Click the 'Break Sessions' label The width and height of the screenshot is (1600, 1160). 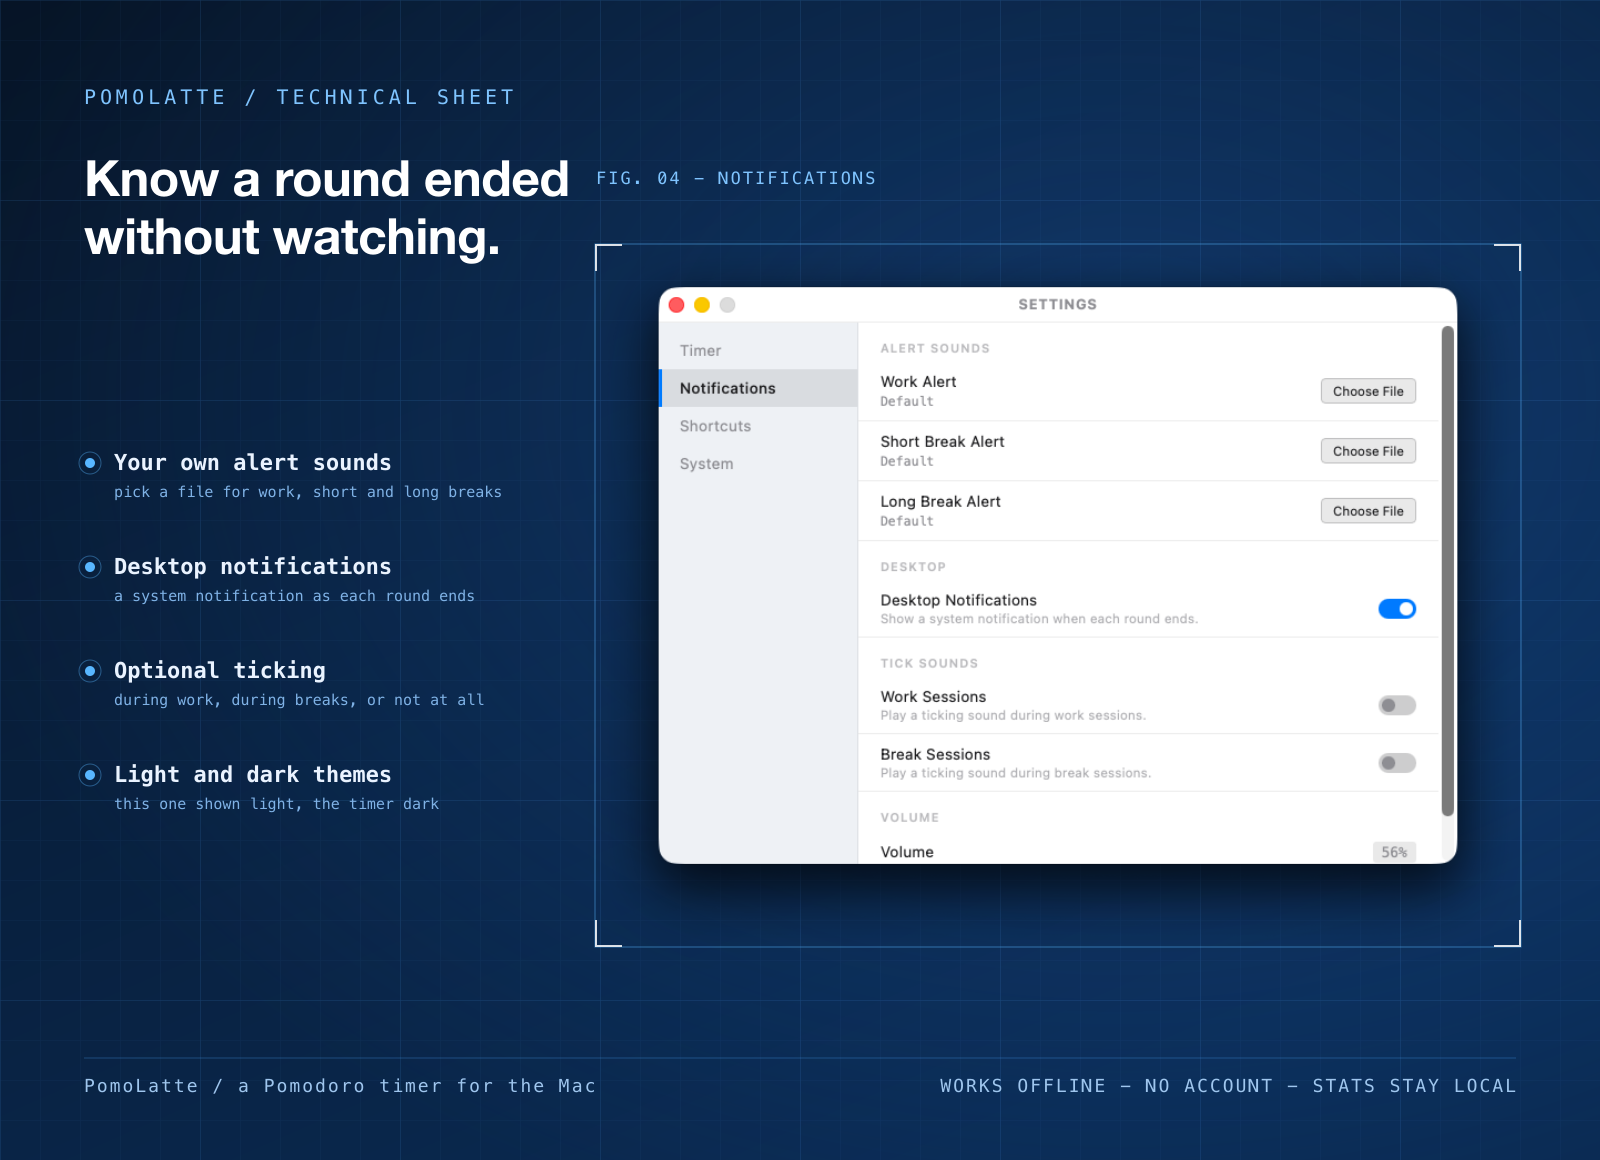(x=935, y=755)
